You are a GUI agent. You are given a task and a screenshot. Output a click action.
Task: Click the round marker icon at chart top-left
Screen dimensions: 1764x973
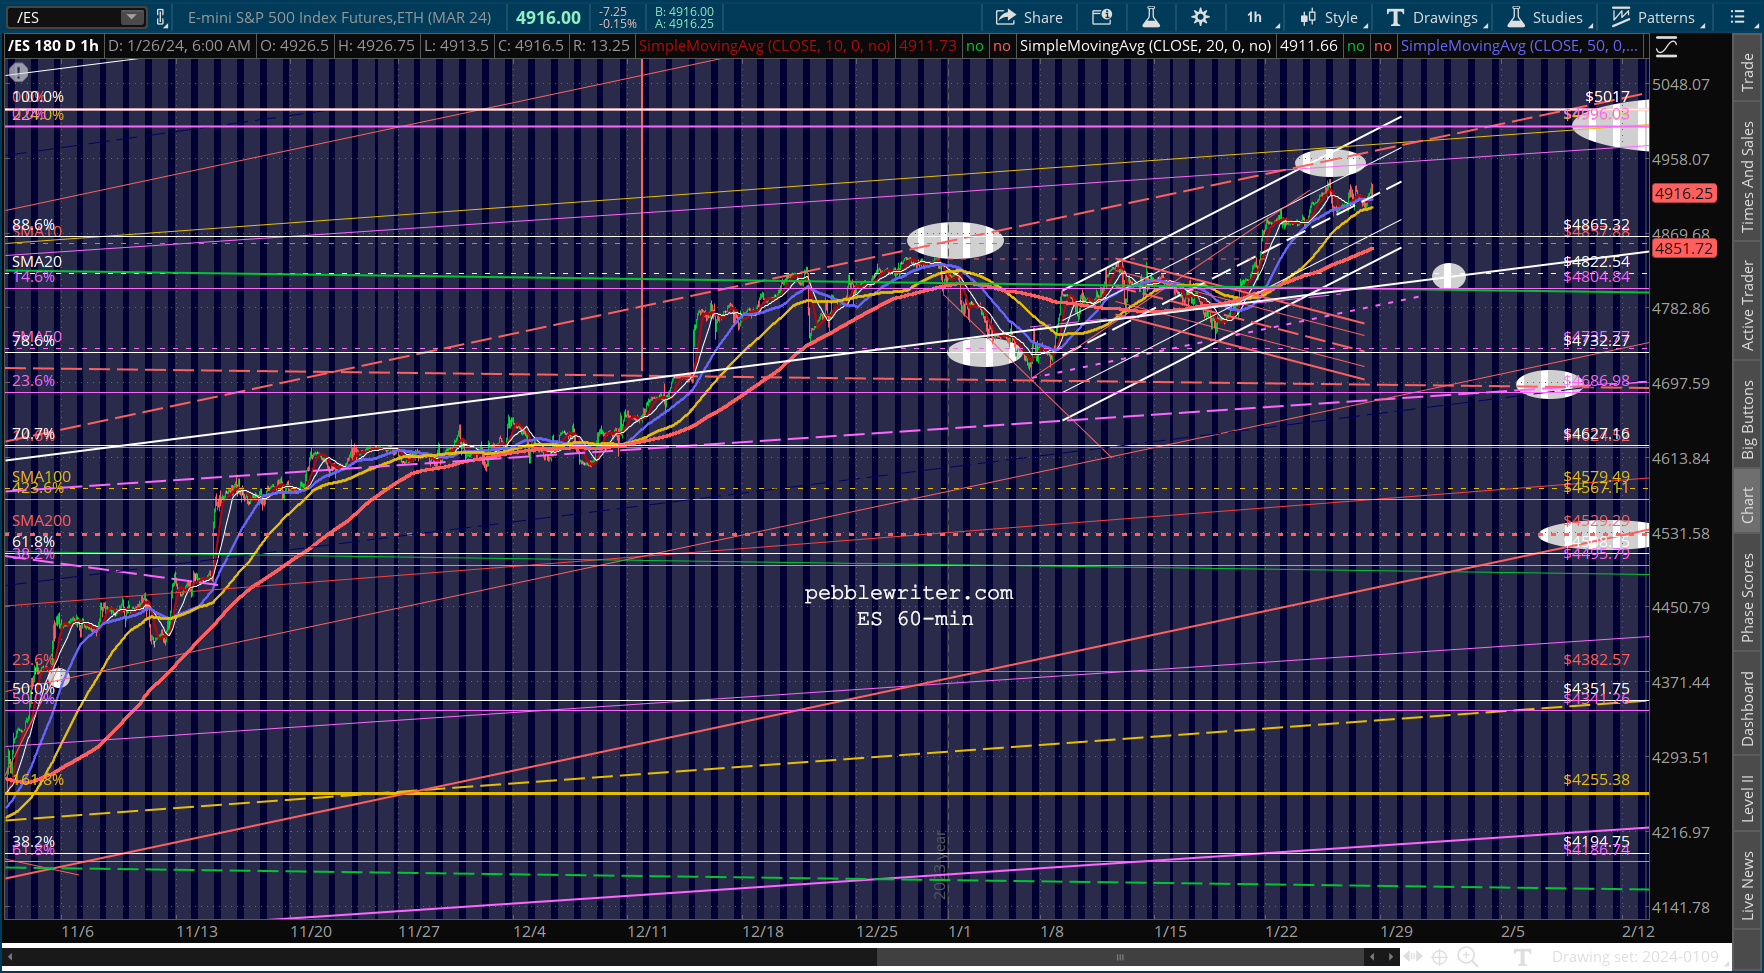point(18,72)
